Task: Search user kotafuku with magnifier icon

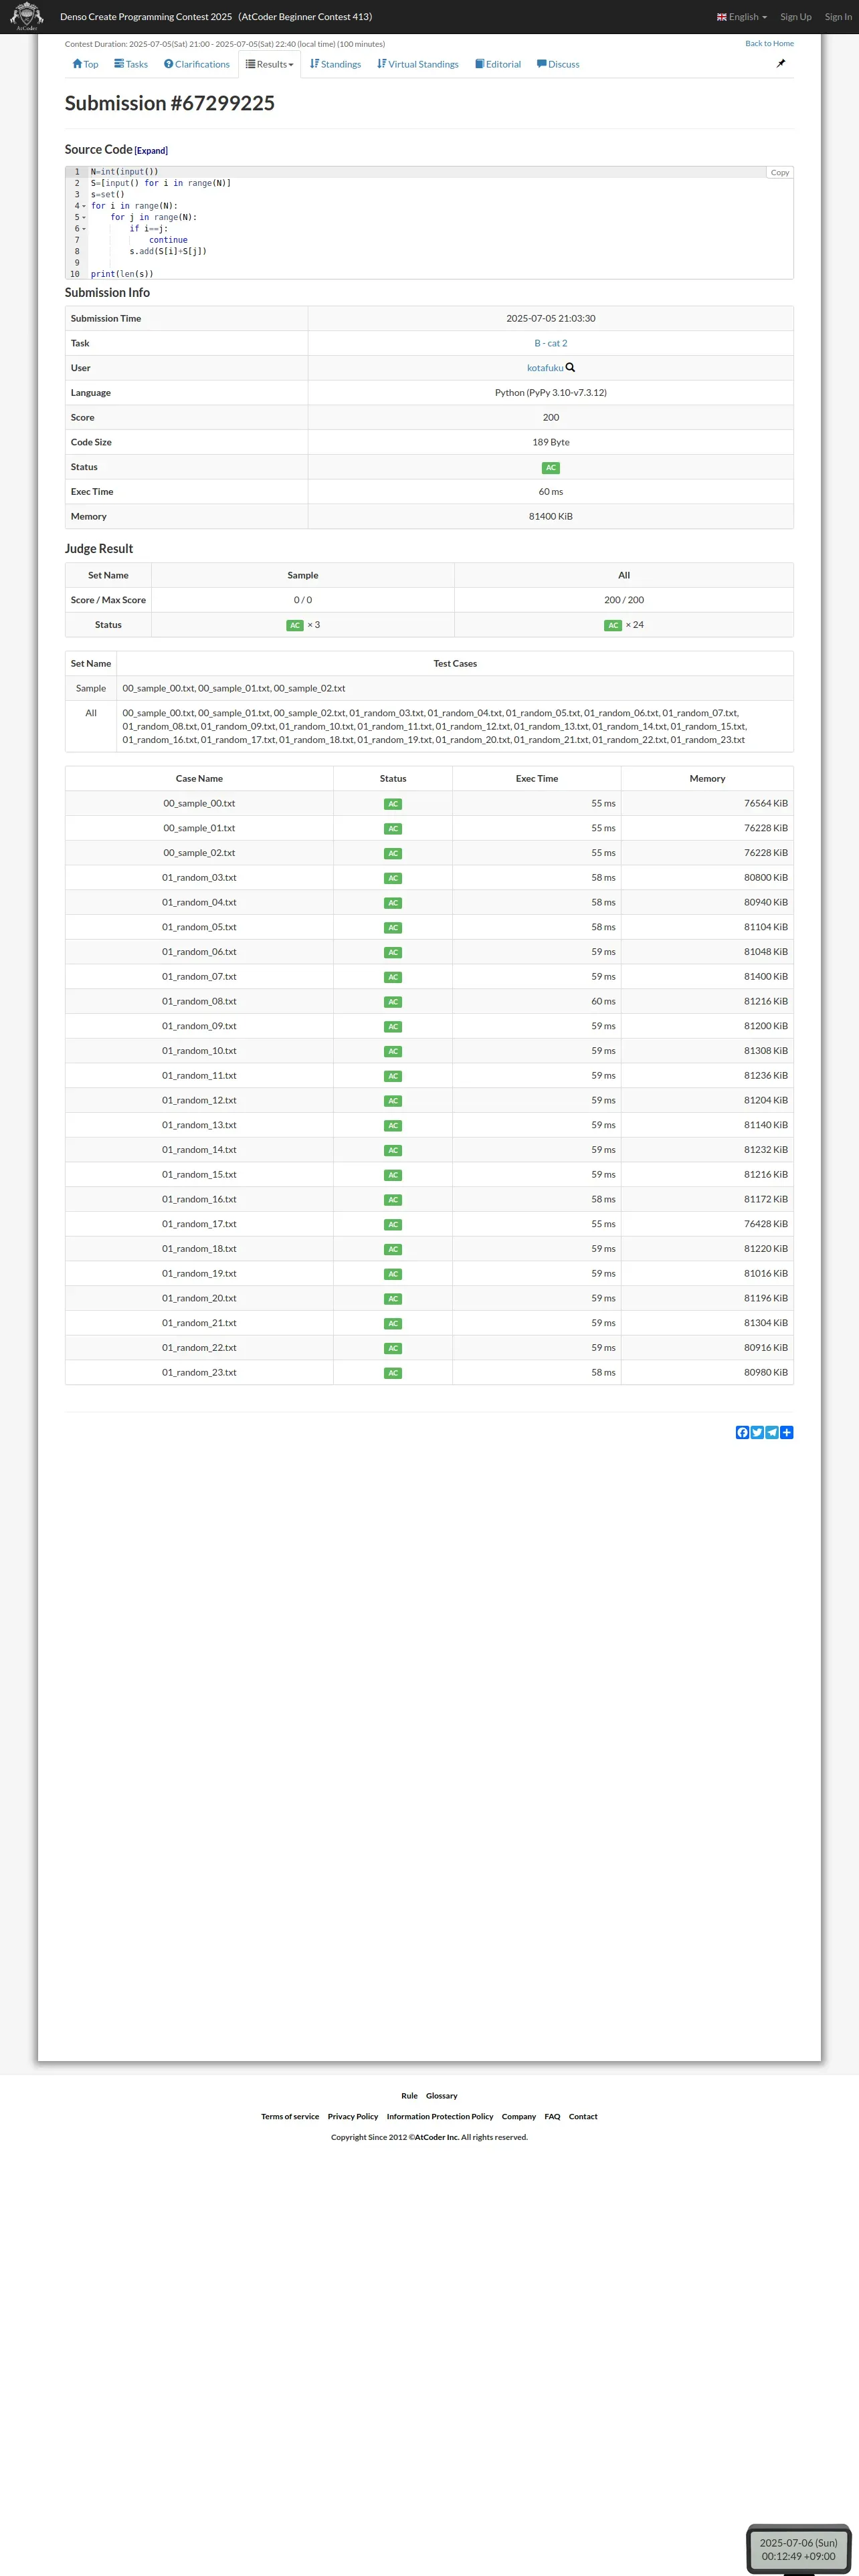Action: (x=570, y=367)
